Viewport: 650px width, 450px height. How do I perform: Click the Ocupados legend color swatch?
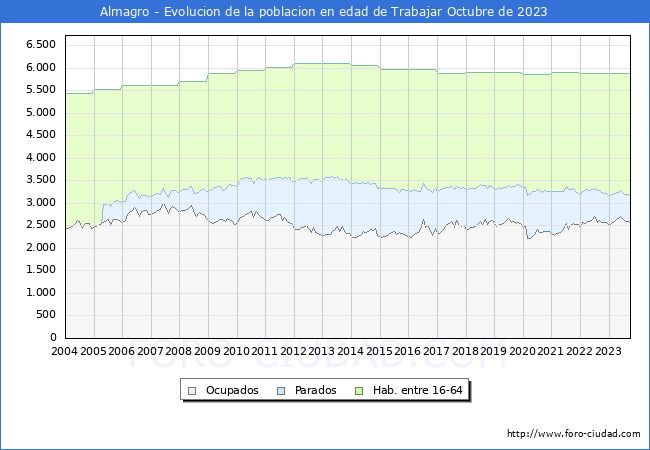click(192, 391)
